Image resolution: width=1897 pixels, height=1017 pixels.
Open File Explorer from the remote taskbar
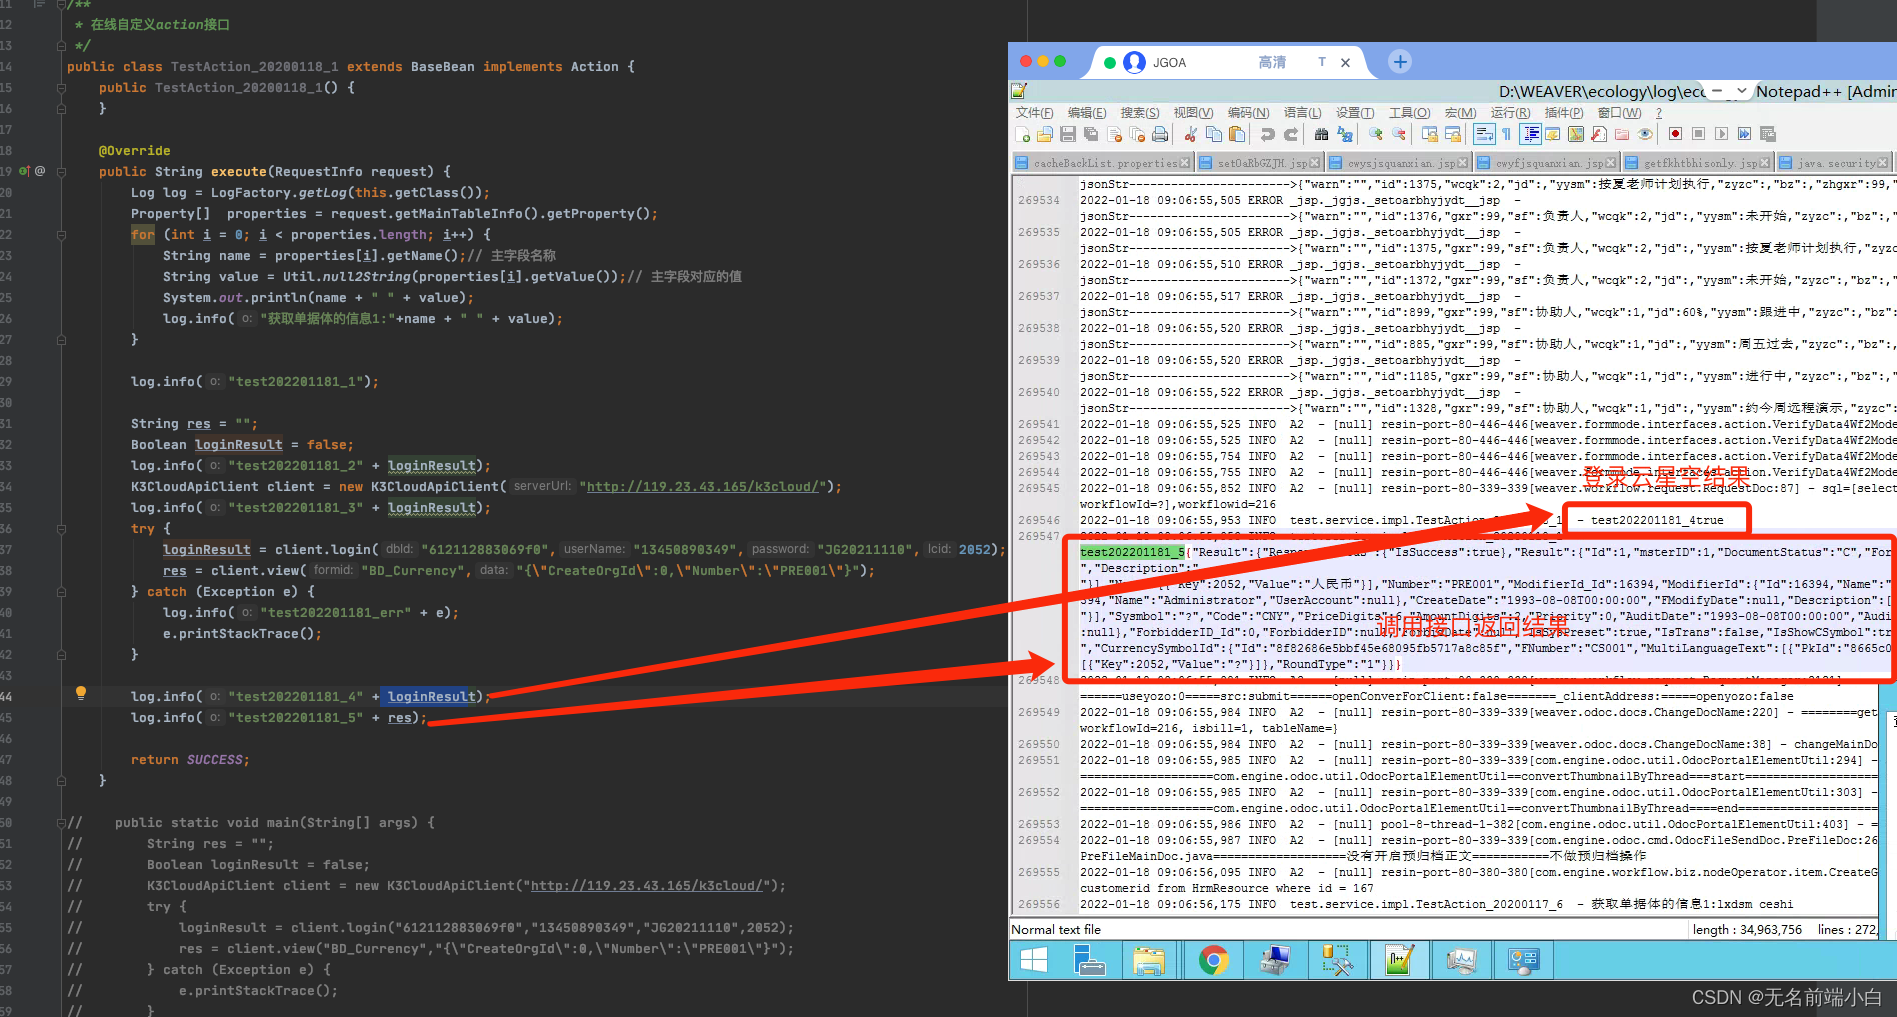point(1150,961)
